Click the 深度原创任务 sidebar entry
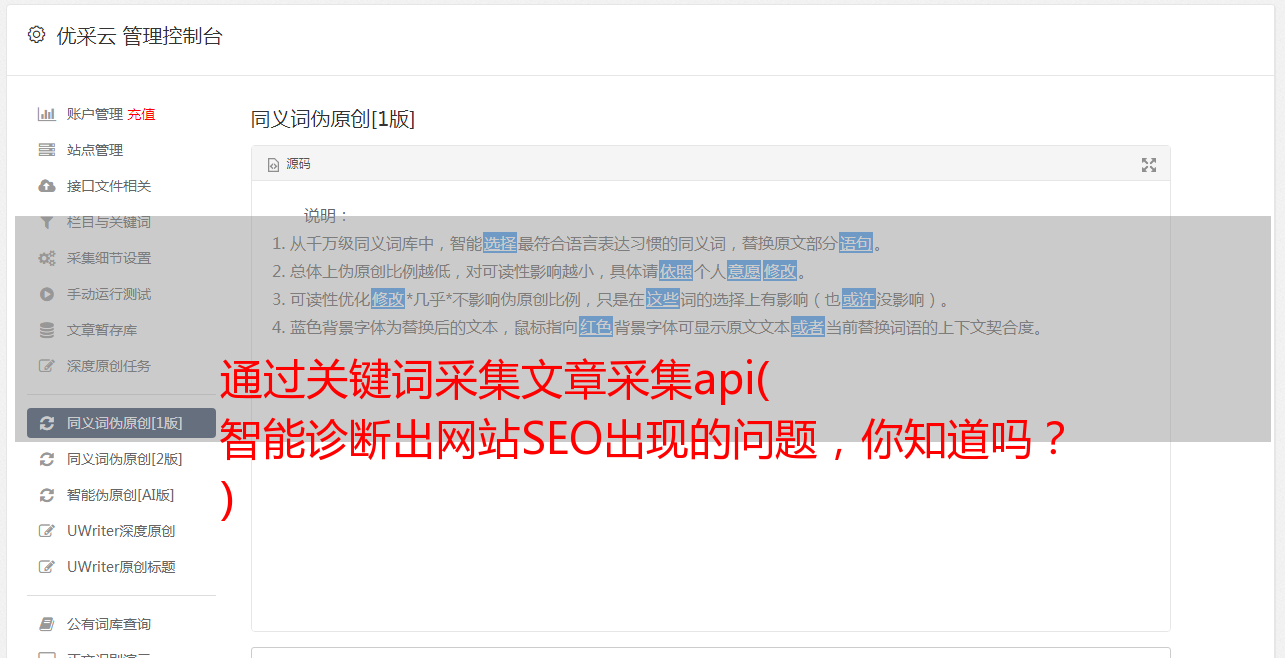This screenshot has width=1285, height=658. point(121,366)
